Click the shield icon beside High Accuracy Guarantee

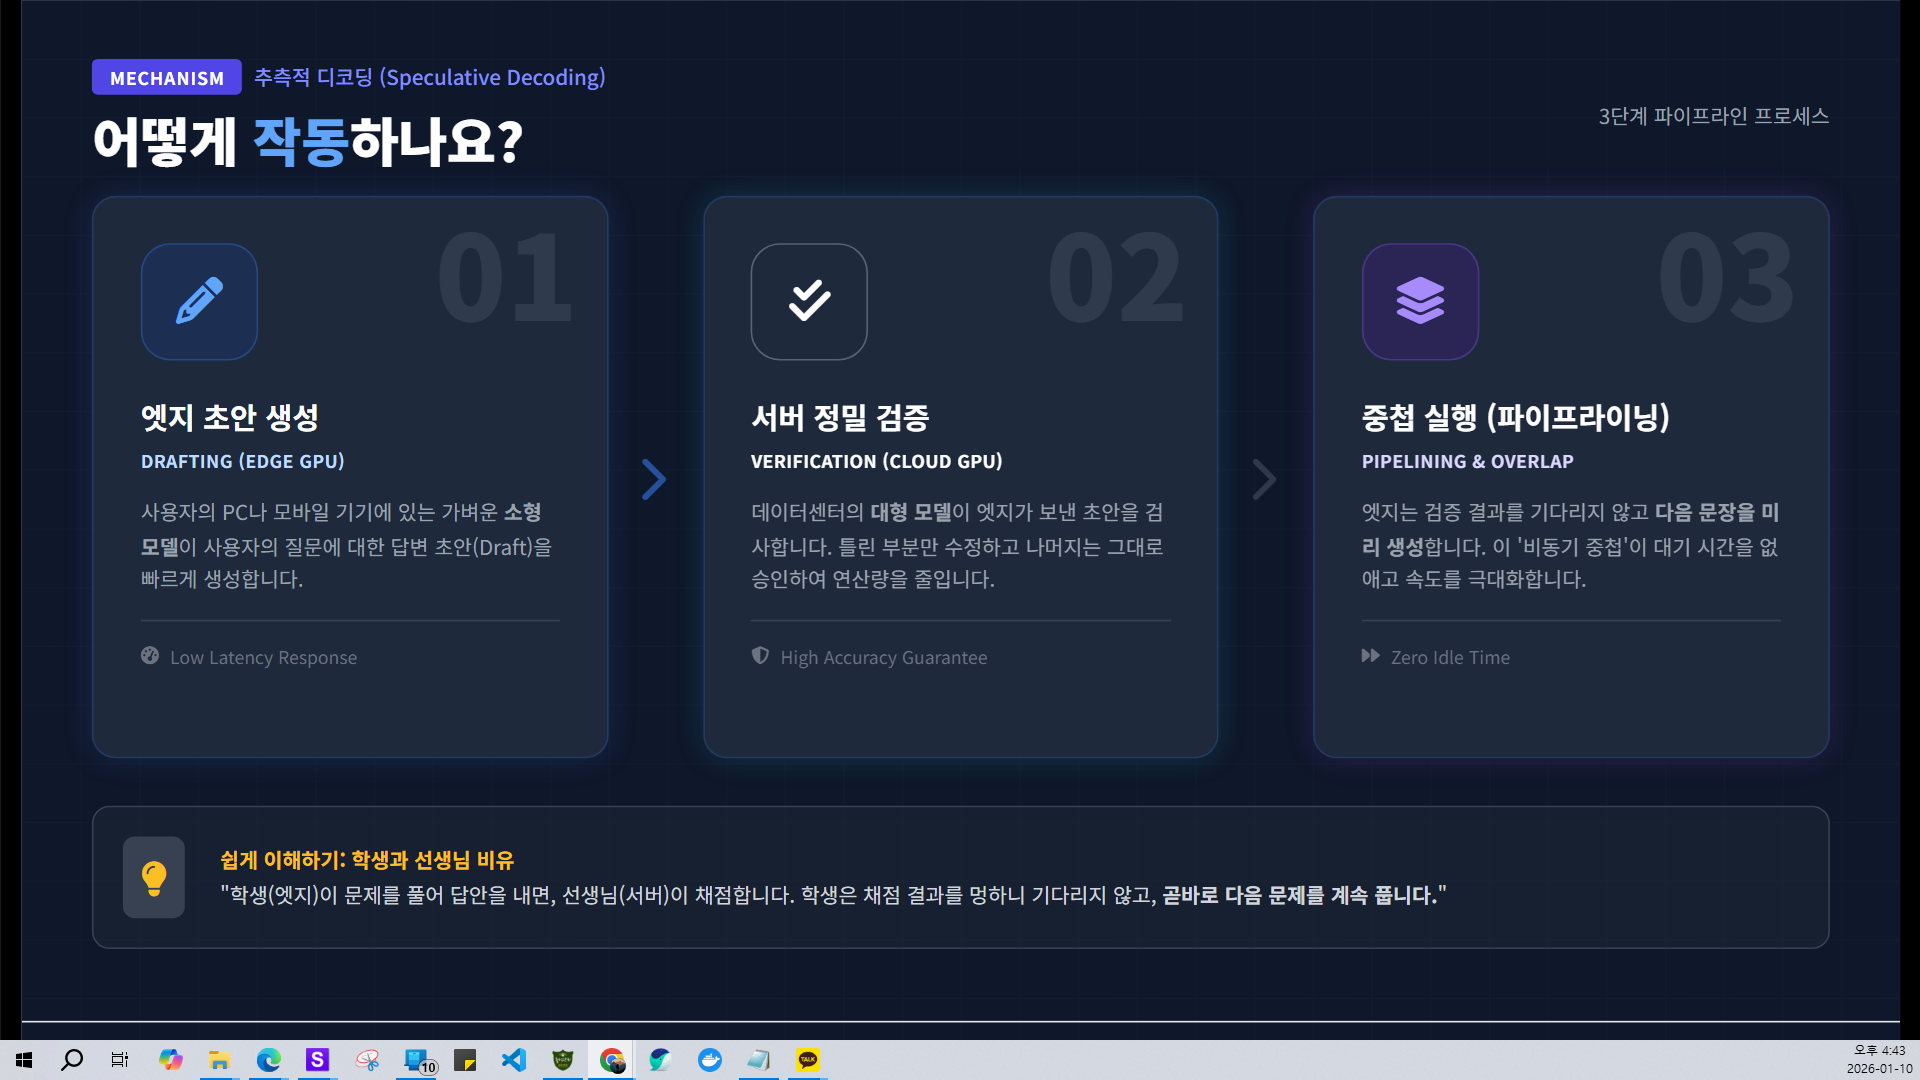(760, 656)
